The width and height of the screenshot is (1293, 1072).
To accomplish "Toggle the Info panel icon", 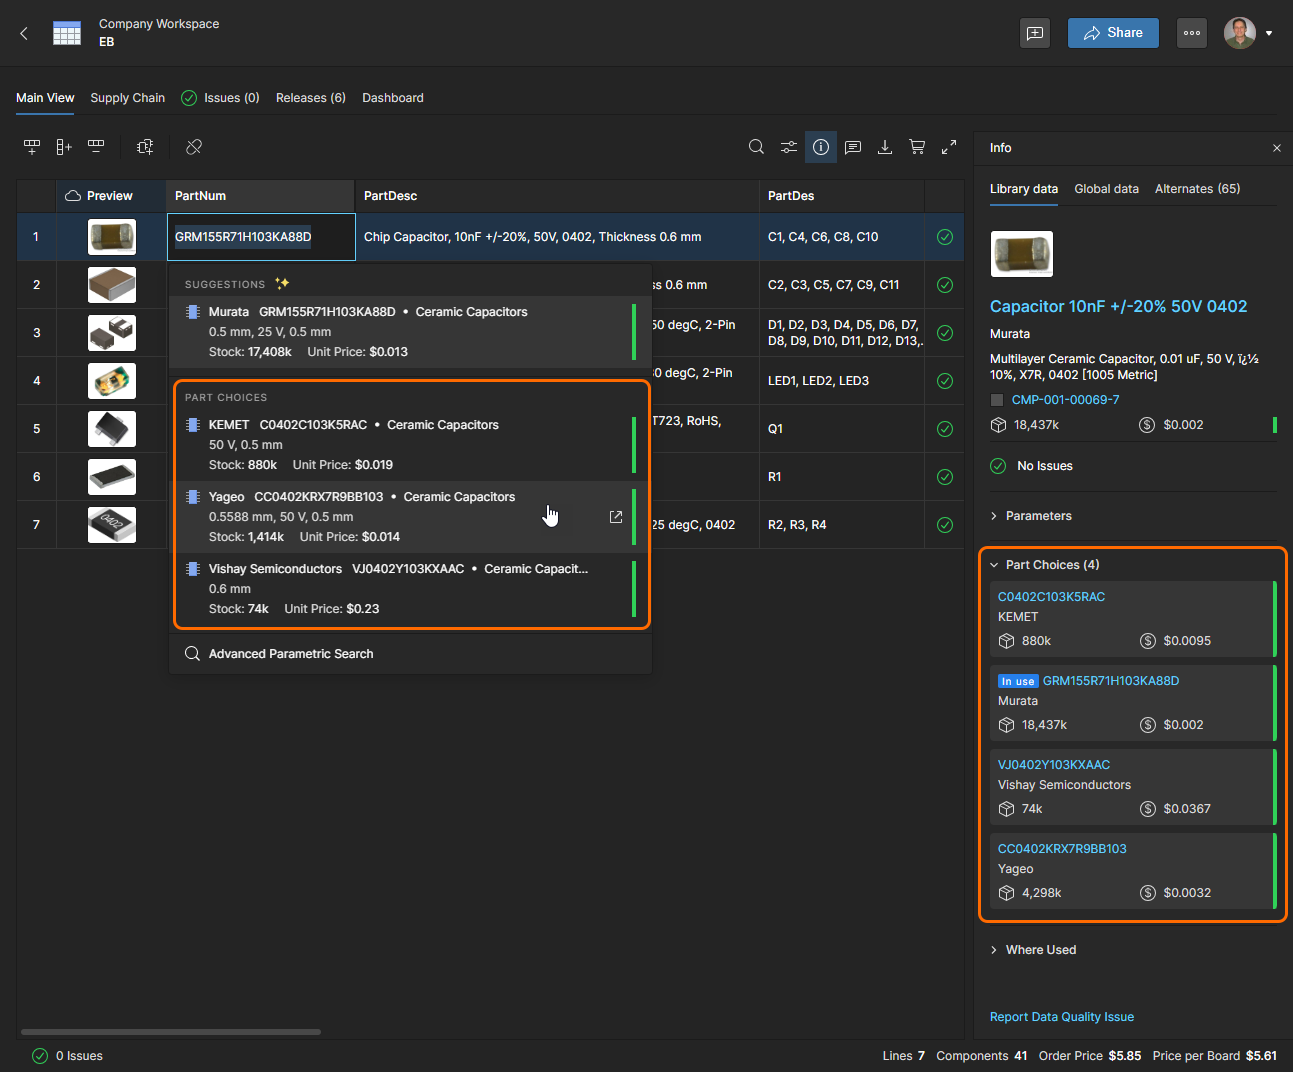I will click(x=821, y=147).
